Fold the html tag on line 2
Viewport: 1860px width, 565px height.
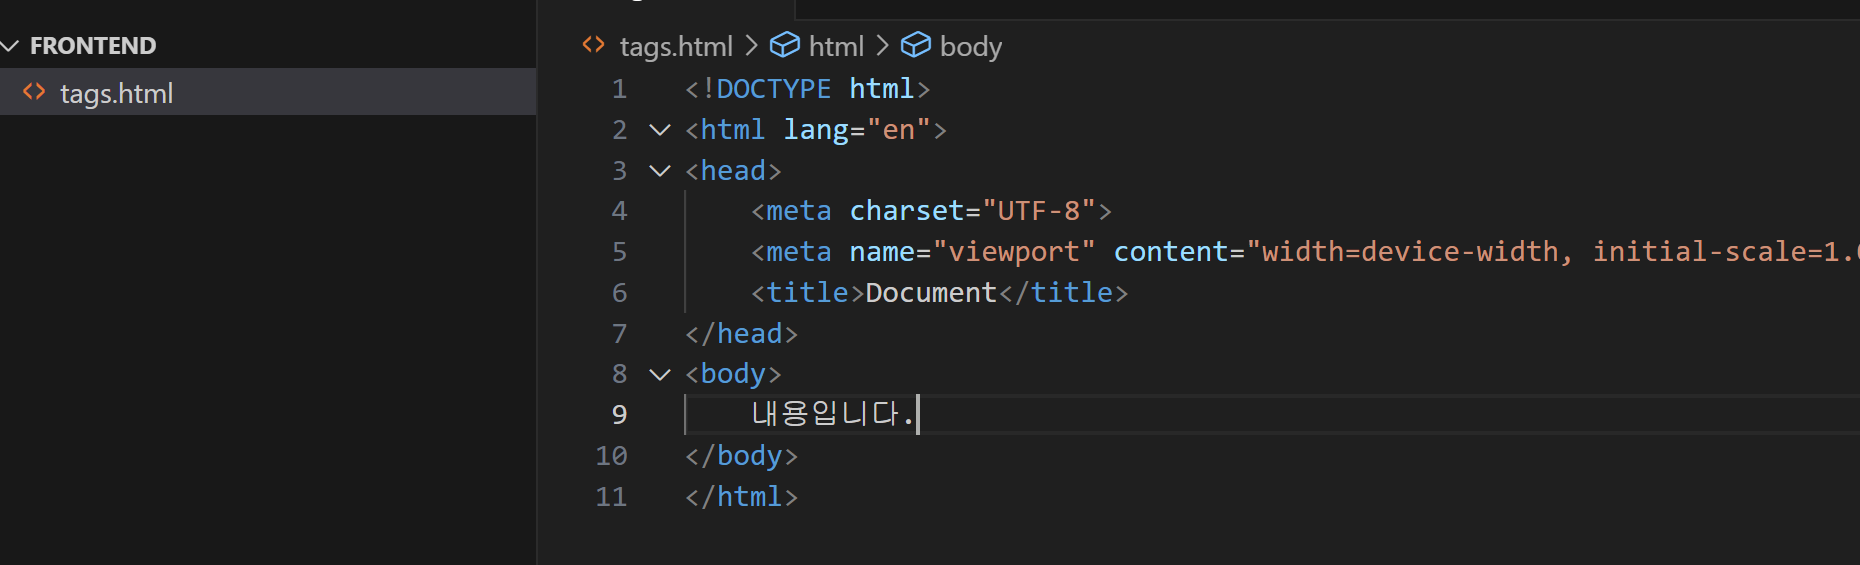[x=660, y=129]
